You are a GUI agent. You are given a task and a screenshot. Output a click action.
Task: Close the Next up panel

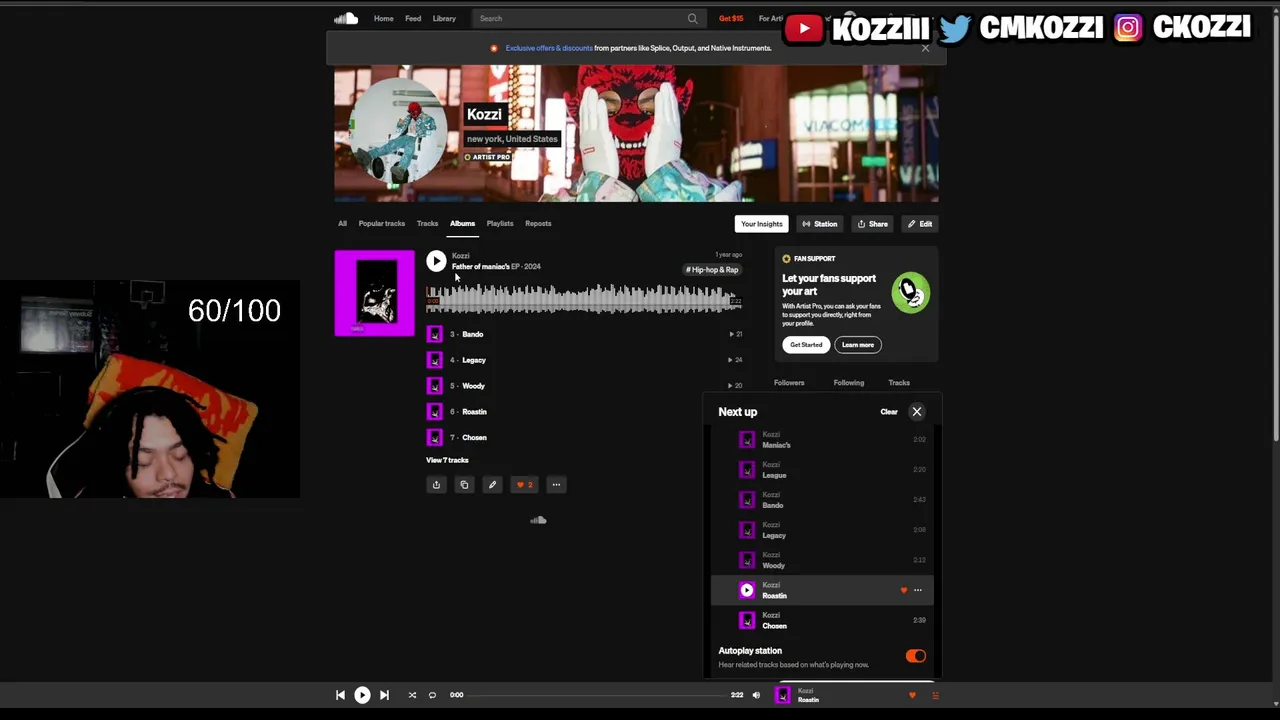click(x=916, y=412)
